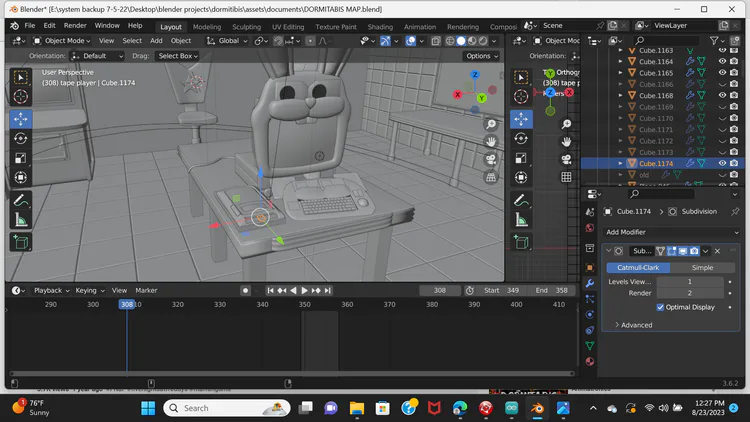Open Object Mode dropdown in User Perspective viewport
The height and width of the screenshot is (422, 750).
62,41
